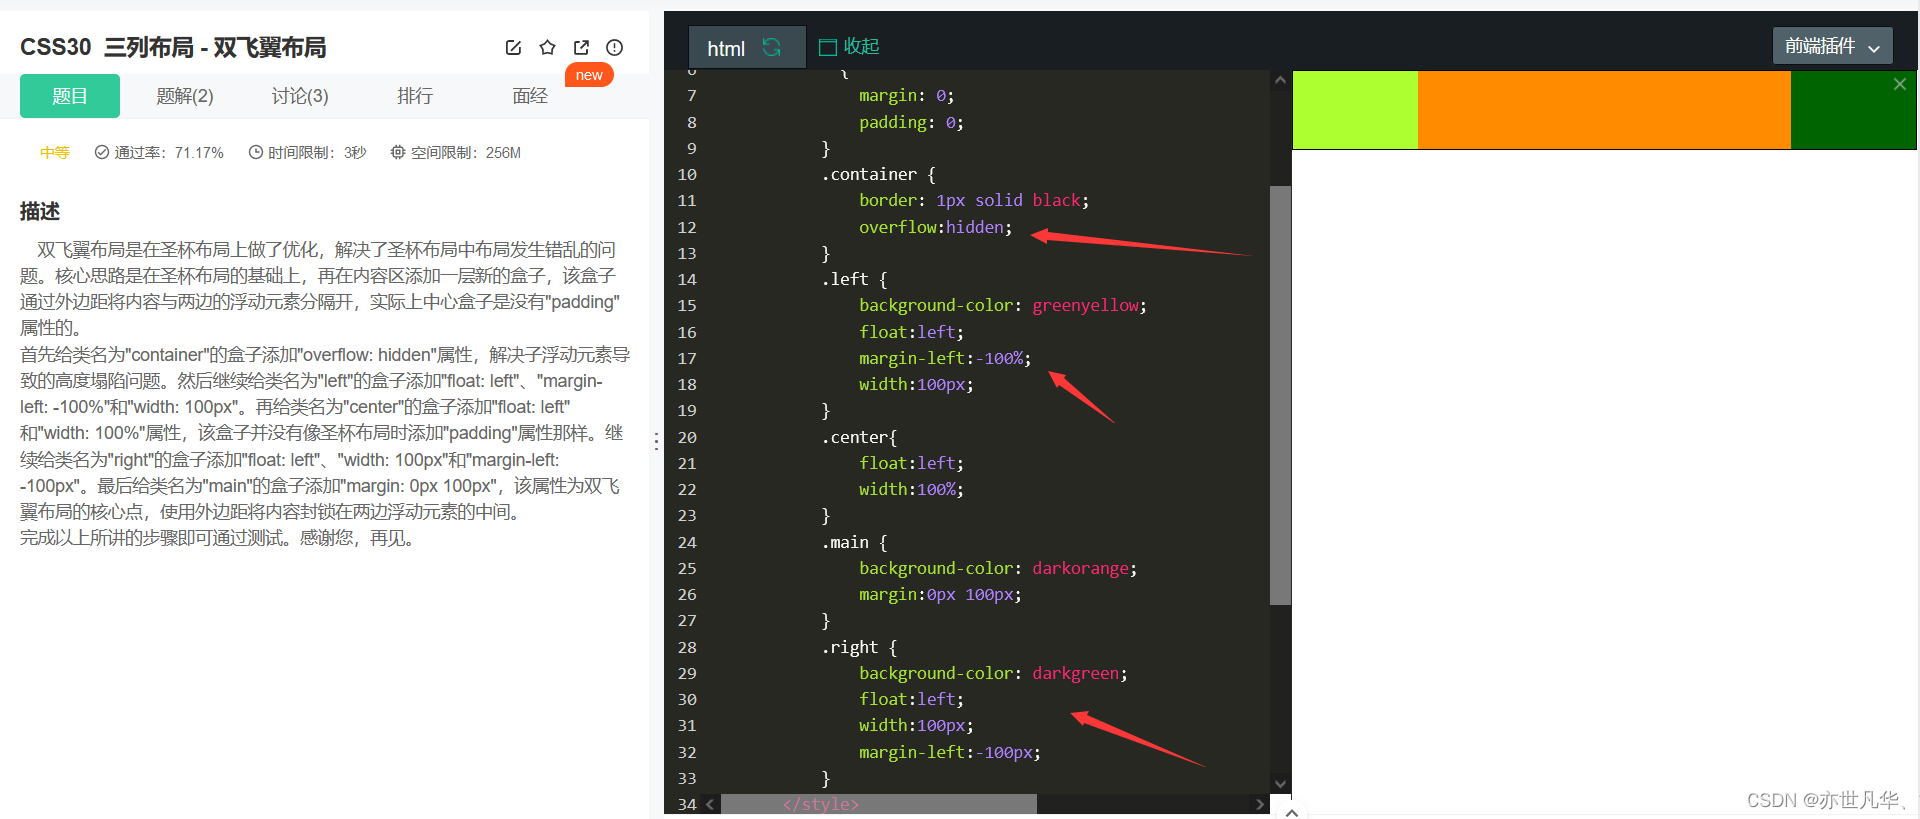Click the horizontal scroll-right arrow
1920x819 pixels.
1259,804
